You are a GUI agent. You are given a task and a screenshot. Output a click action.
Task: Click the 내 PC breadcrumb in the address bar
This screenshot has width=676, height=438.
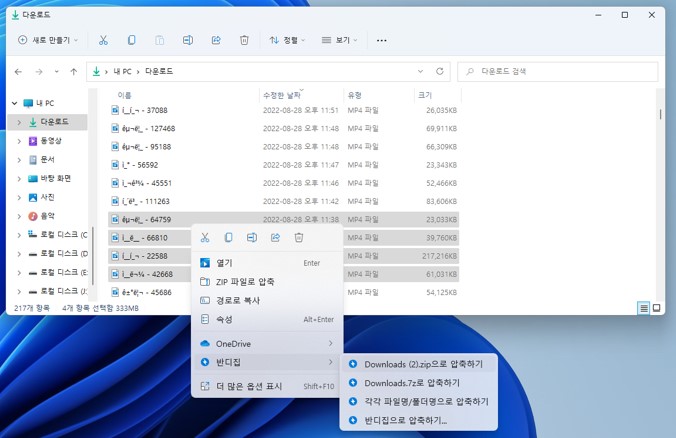[x=122, y=72]
